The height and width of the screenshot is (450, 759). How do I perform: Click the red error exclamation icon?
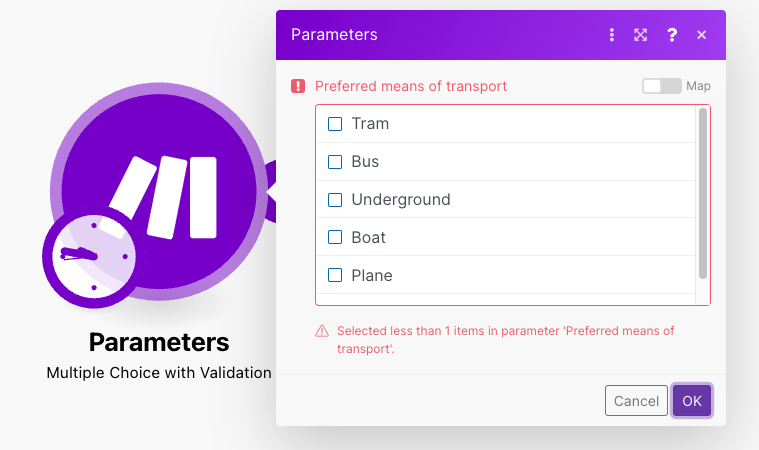(298, 86)
